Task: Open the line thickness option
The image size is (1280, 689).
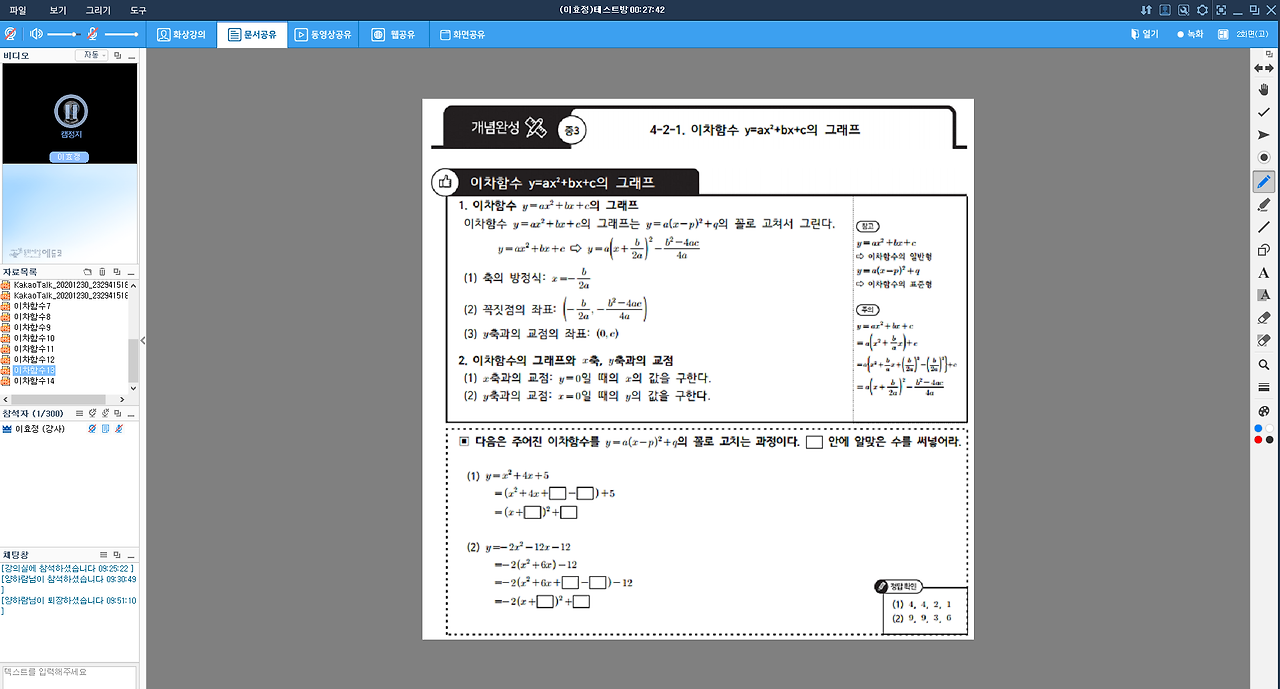Action: [1264, 387]
